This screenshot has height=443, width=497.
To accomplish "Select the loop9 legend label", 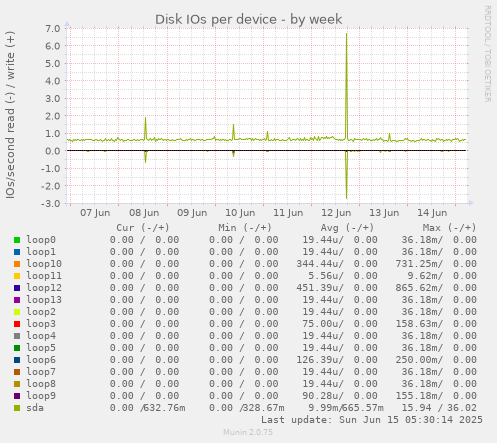I will (41, 396).
